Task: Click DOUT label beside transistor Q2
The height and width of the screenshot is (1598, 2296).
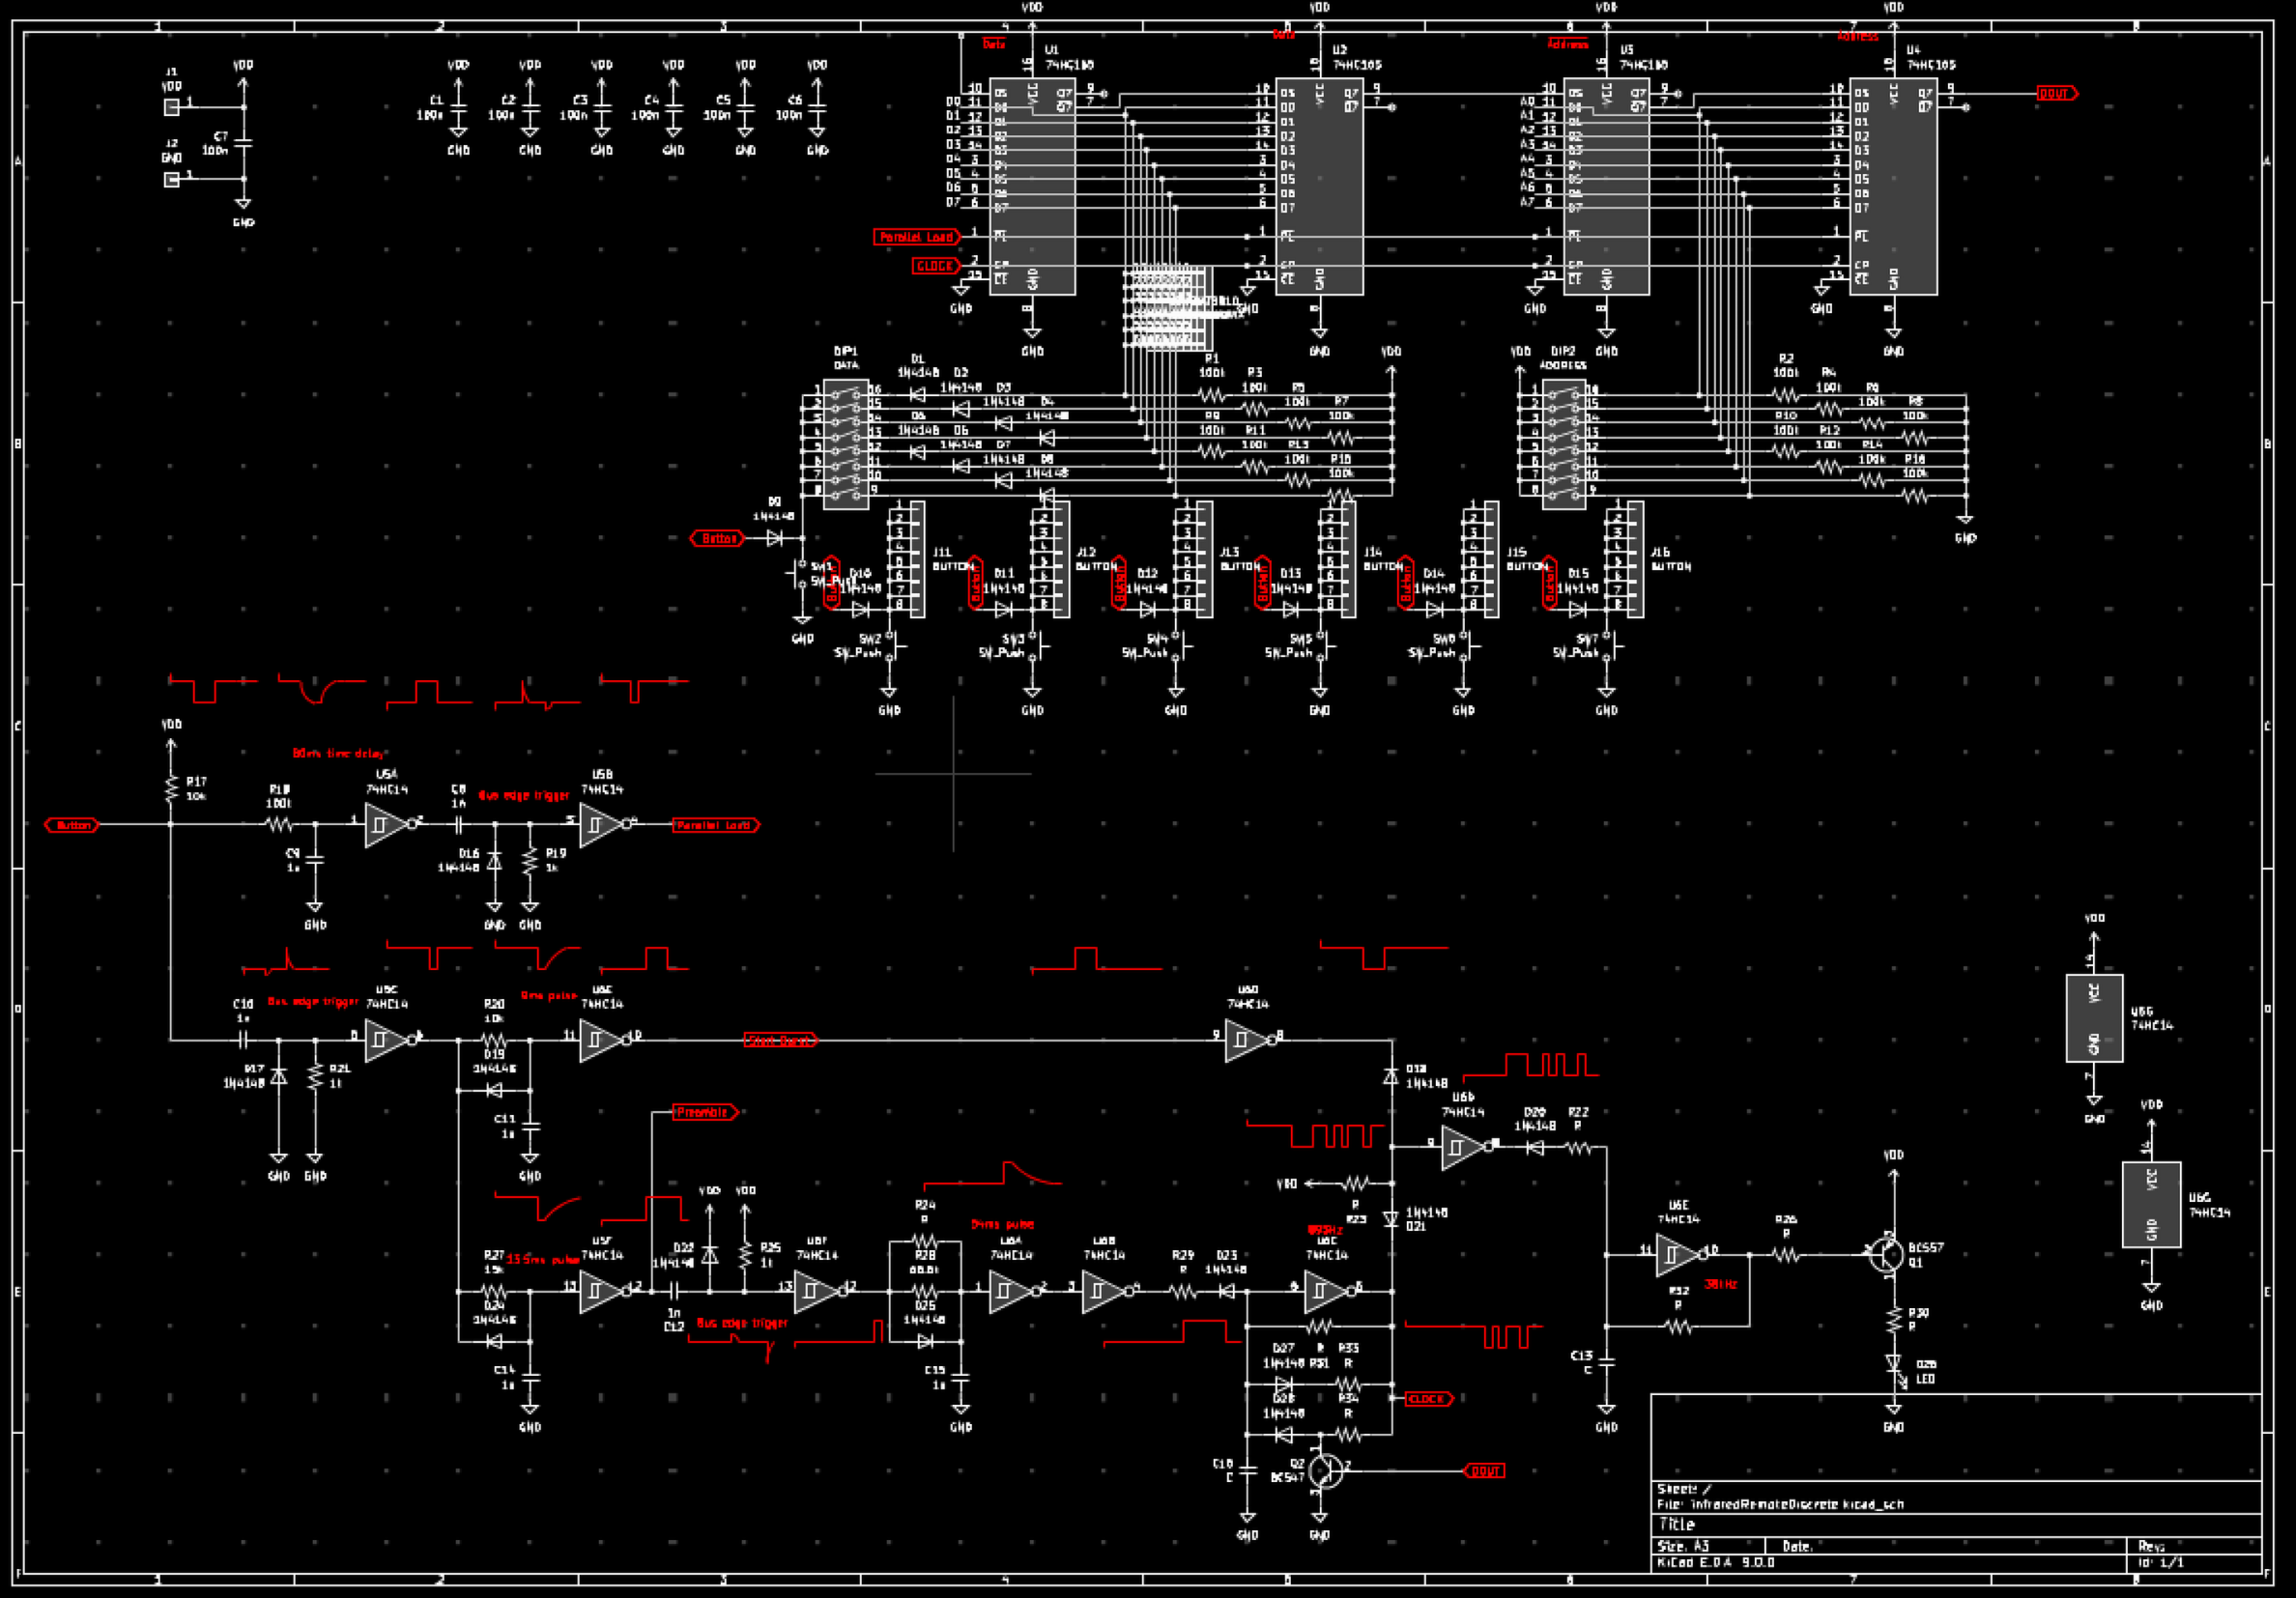Action: [1484, 1470]
